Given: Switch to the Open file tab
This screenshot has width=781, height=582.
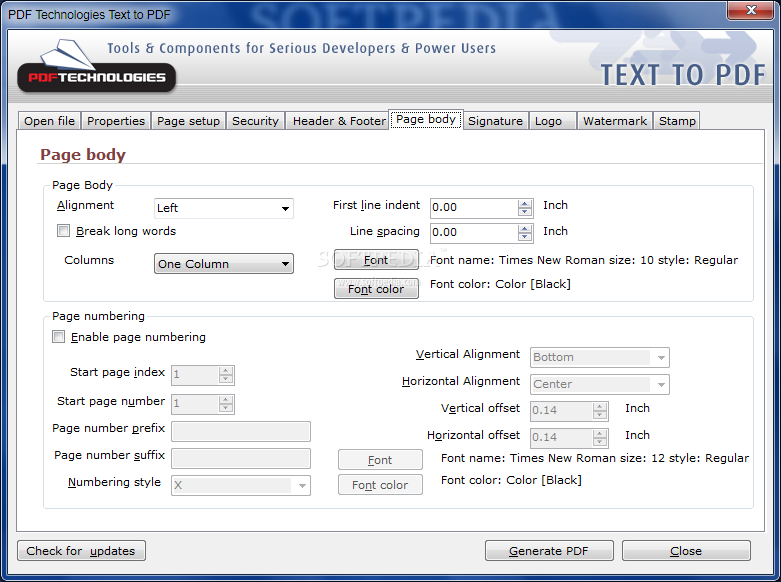Looking at the screenshot, I should (49, 121).
